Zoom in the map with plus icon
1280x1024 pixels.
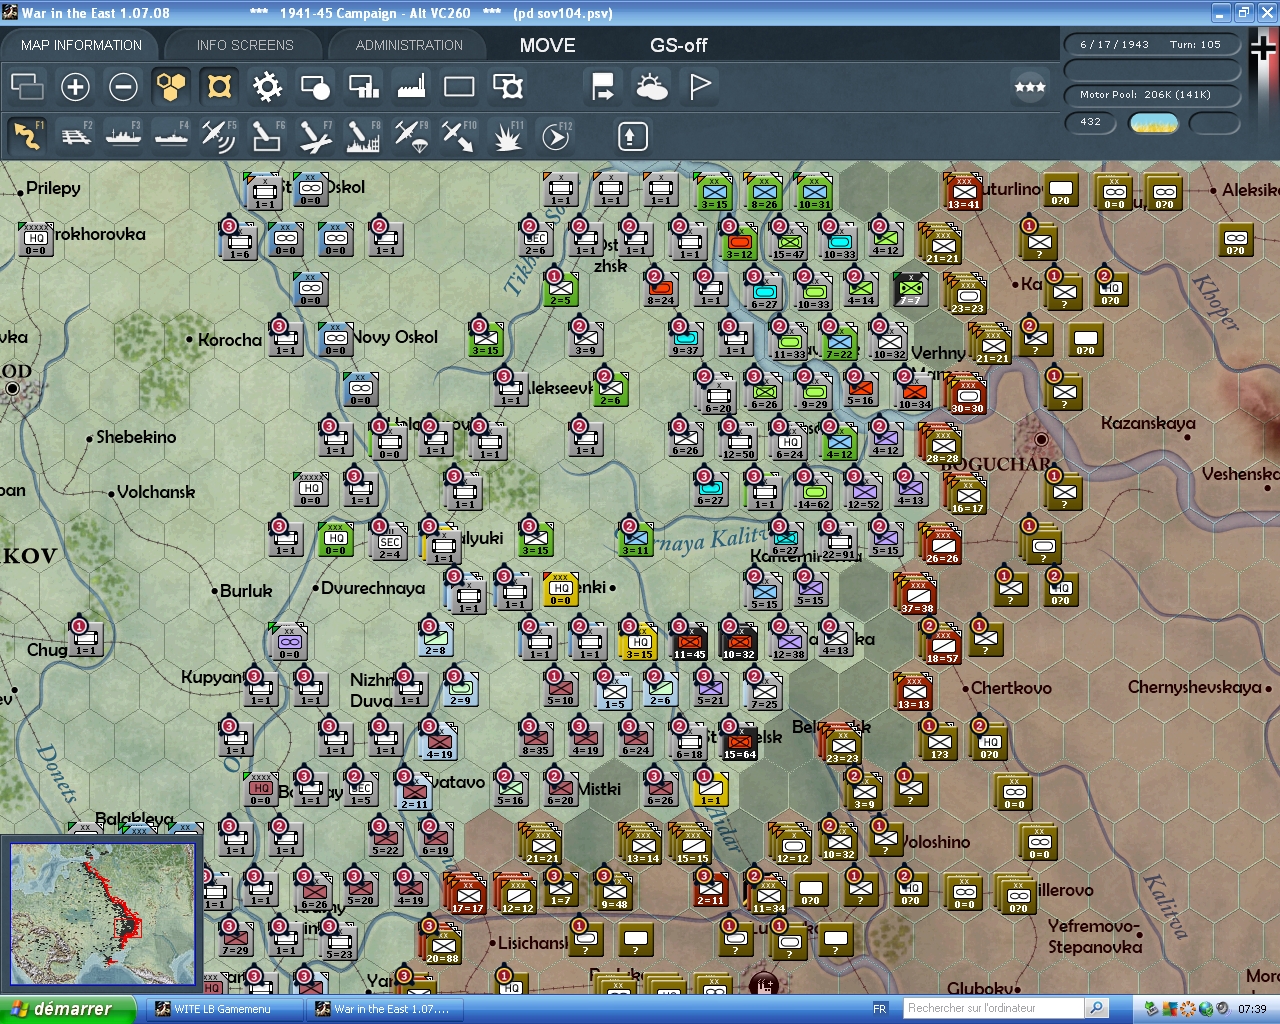75,87
